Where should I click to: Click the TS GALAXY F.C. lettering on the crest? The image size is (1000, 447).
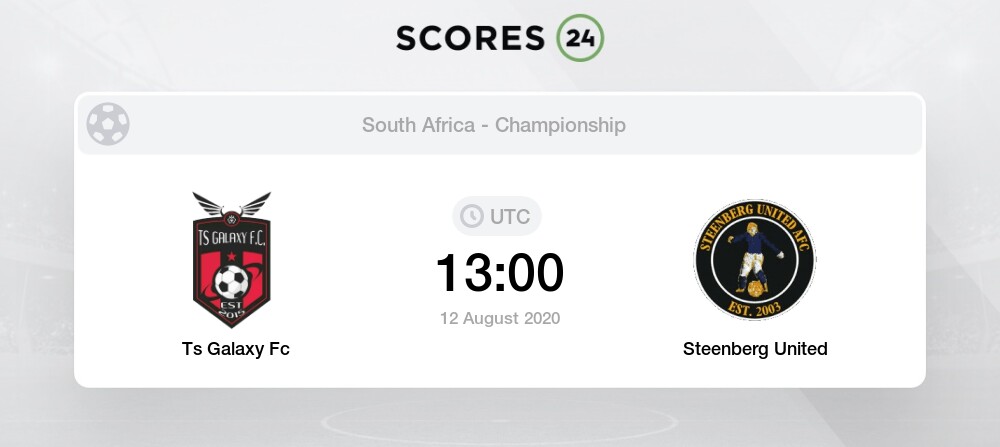coord(231,238)
